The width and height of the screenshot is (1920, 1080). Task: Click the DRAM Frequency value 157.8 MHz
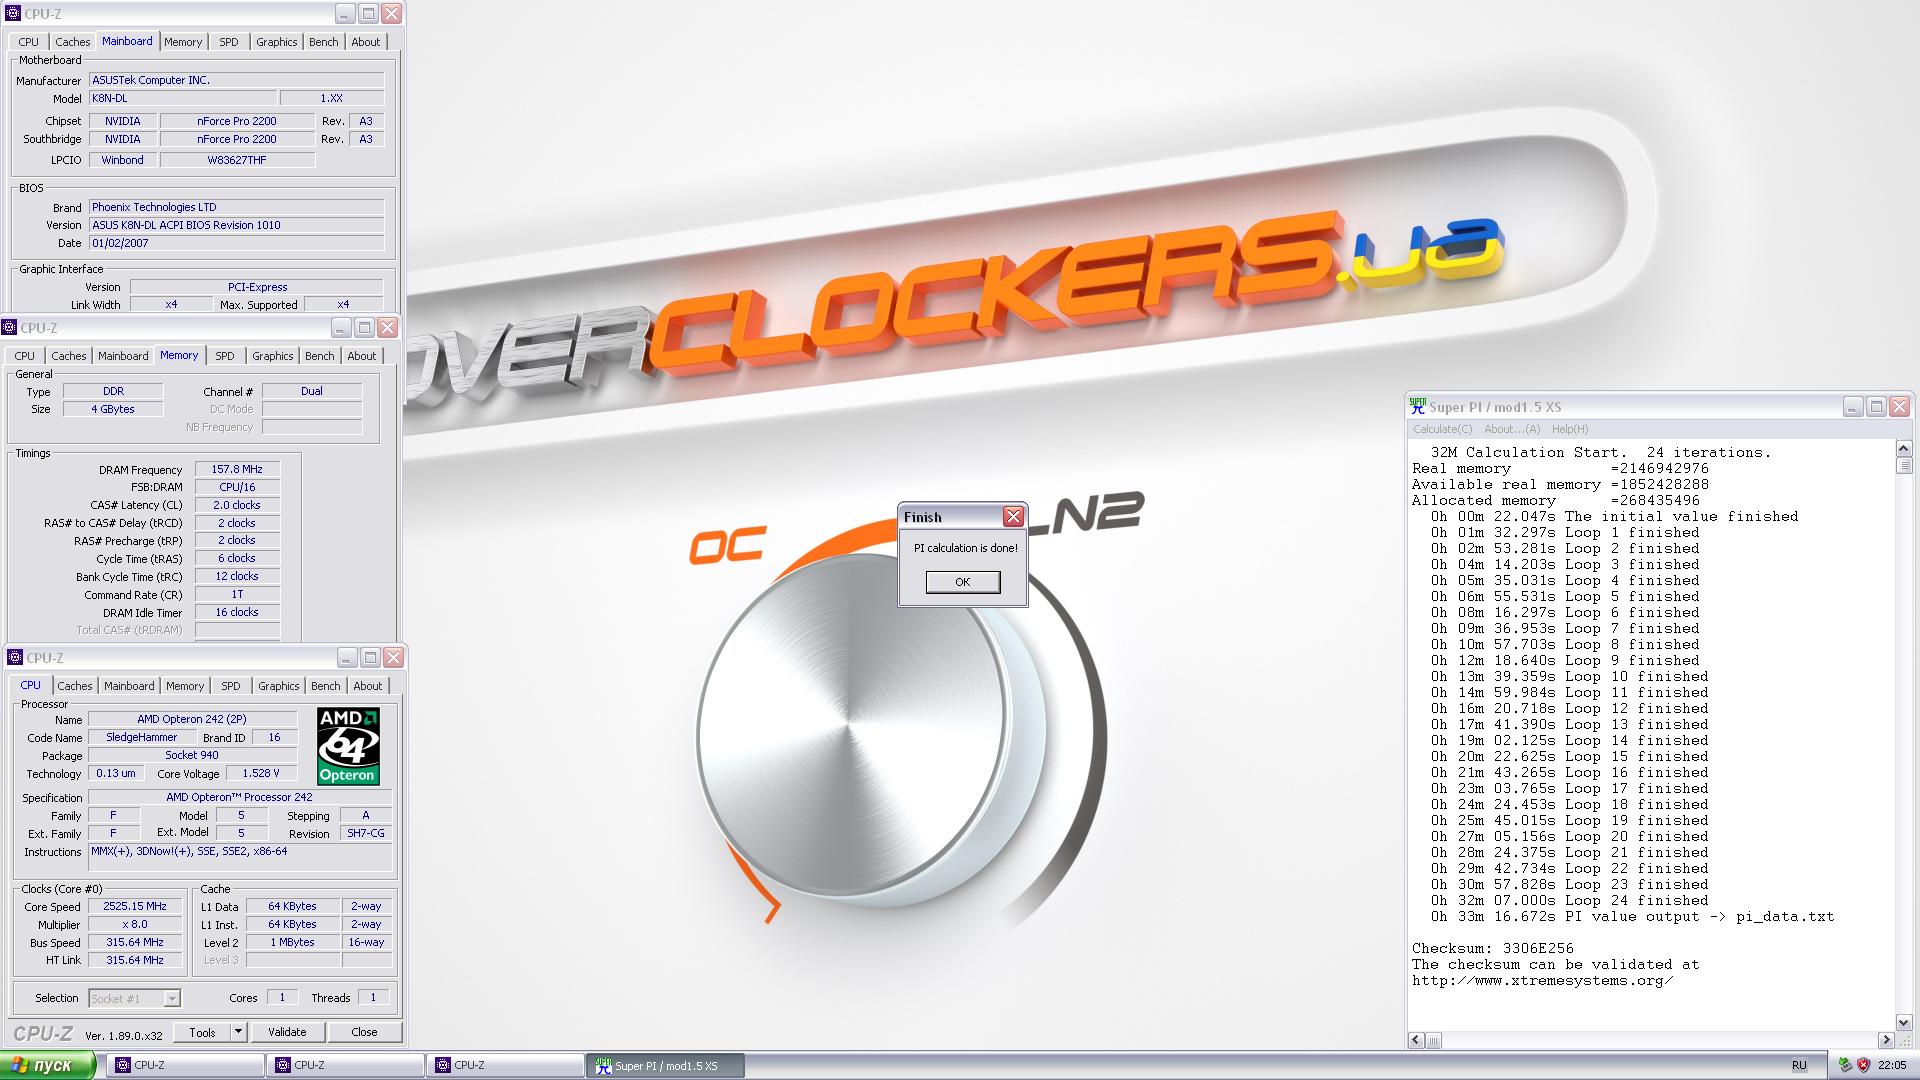237,469
